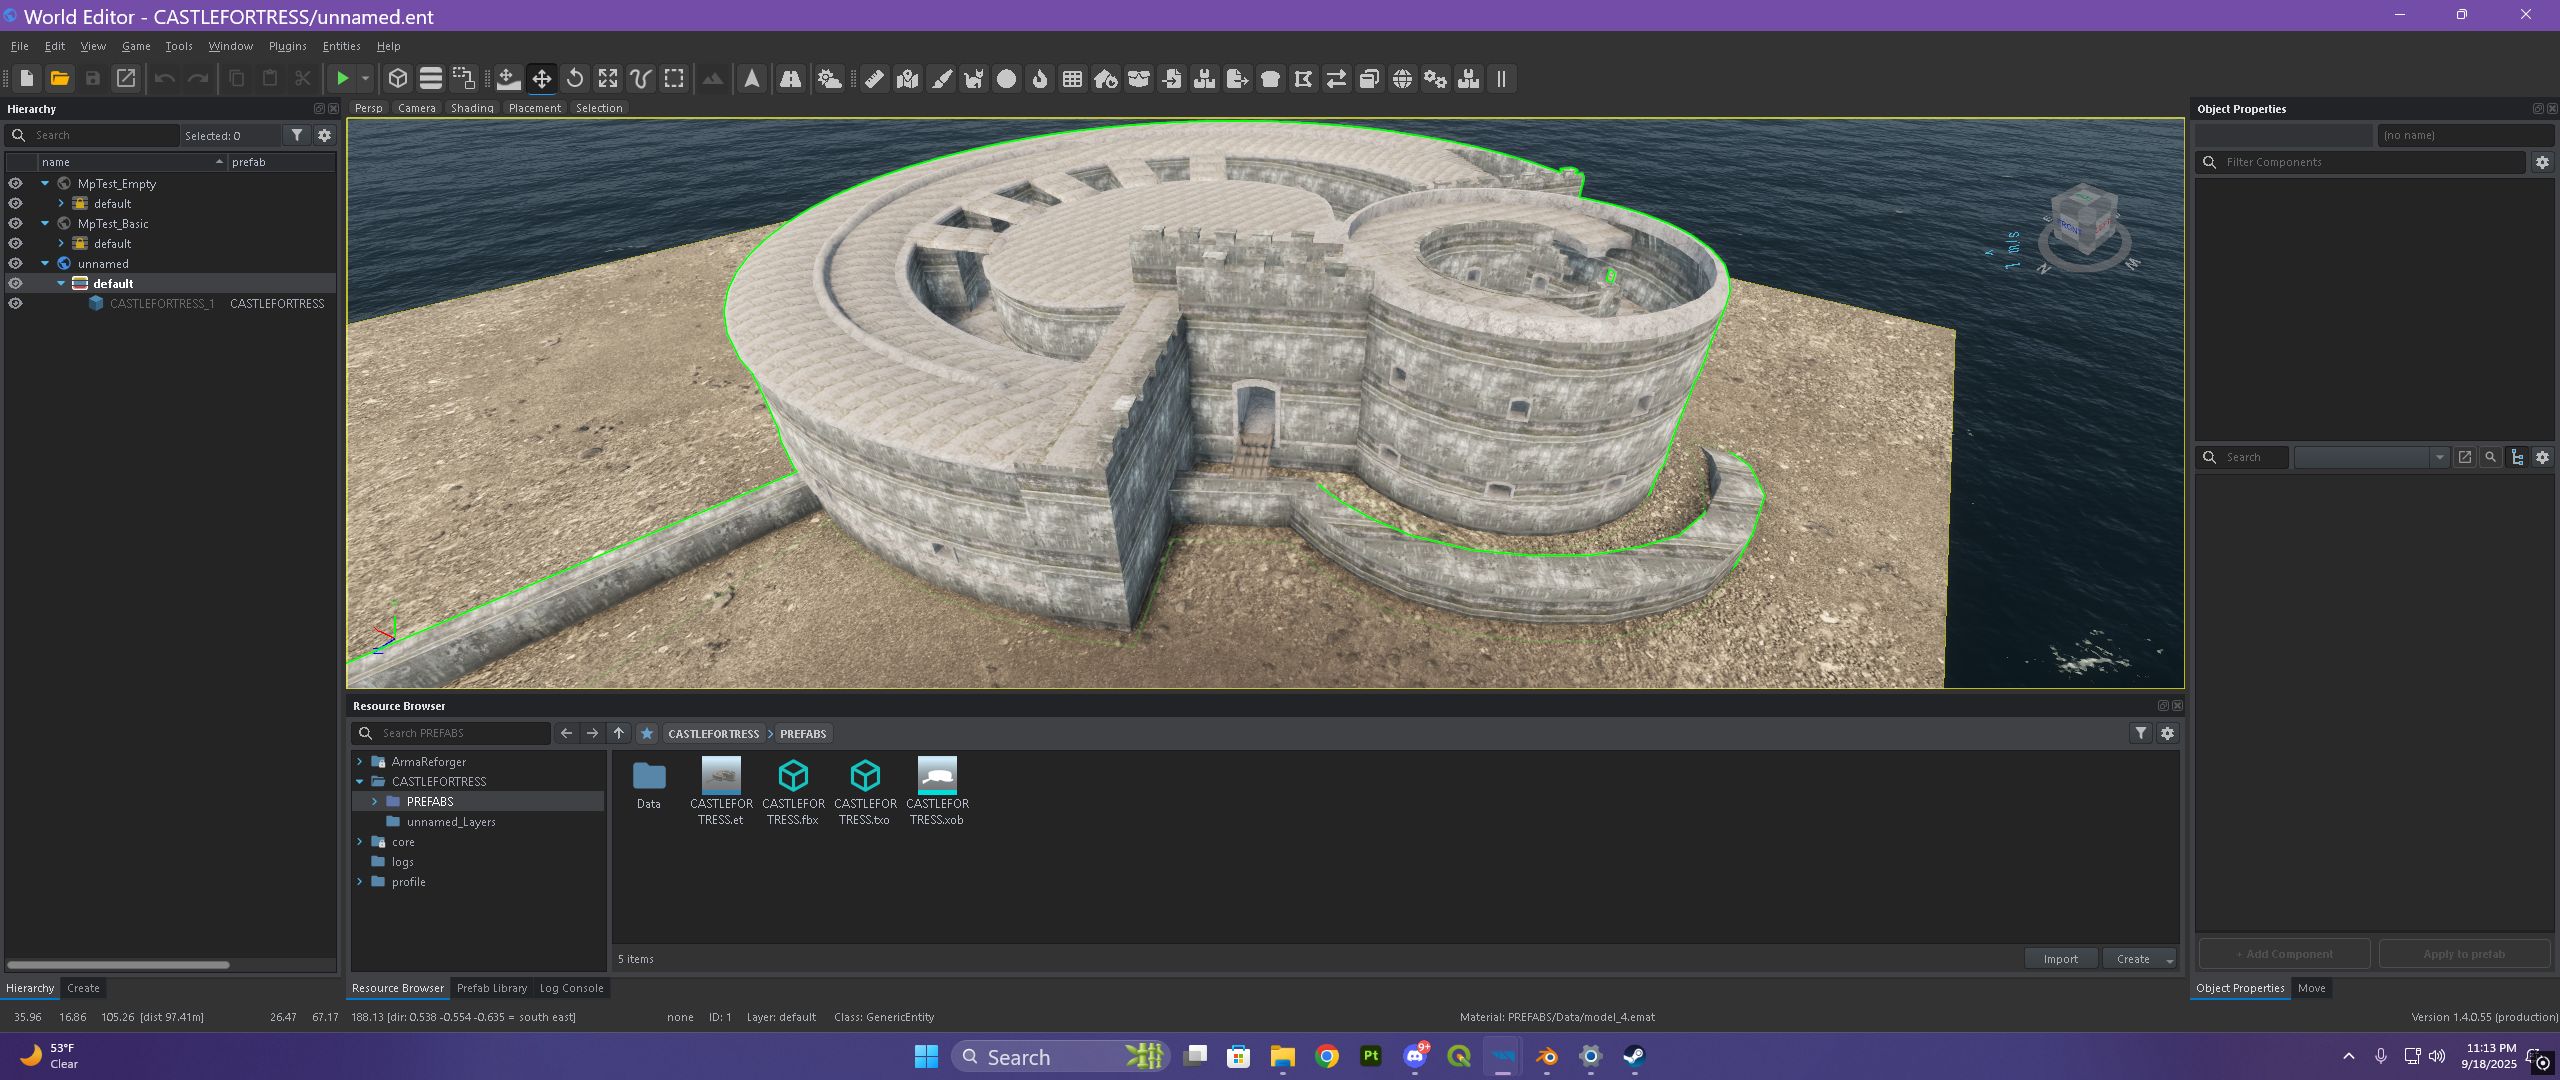Click the green Play in editor button
Image resolution: width=2560 pixels, height=1080 pixels.
point(342,79)
